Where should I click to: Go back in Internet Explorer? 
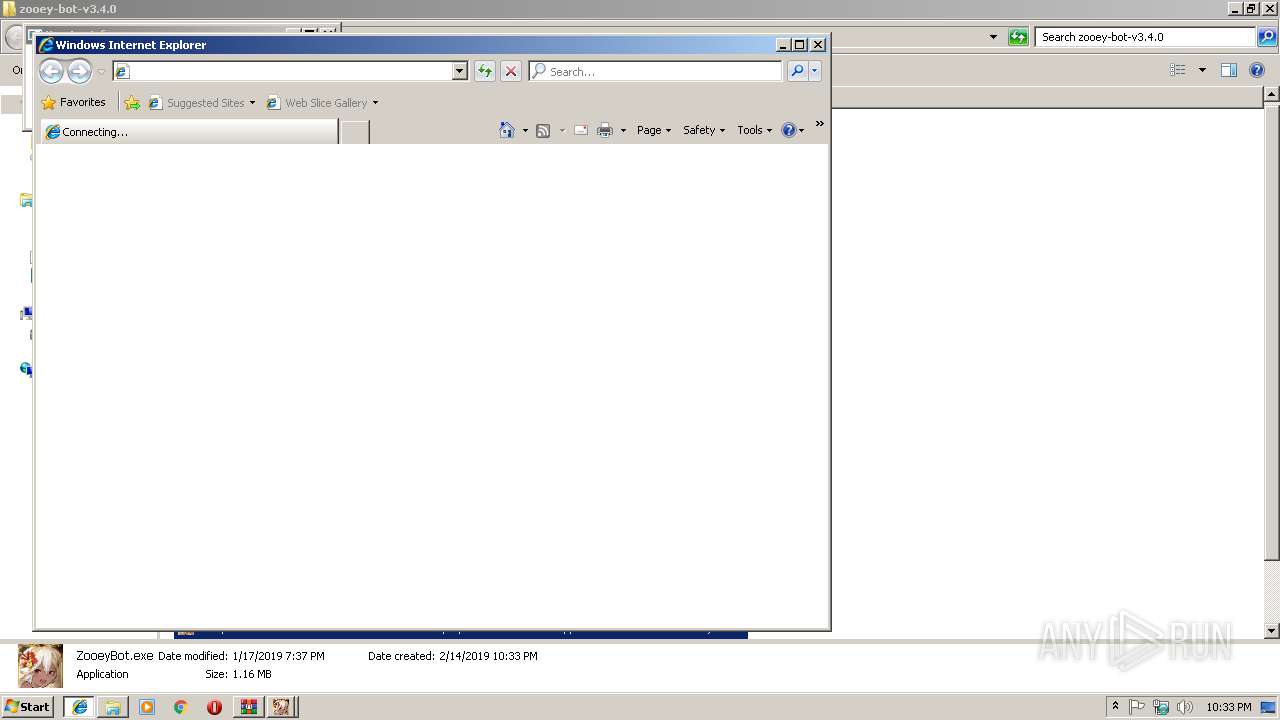(51, 71)
